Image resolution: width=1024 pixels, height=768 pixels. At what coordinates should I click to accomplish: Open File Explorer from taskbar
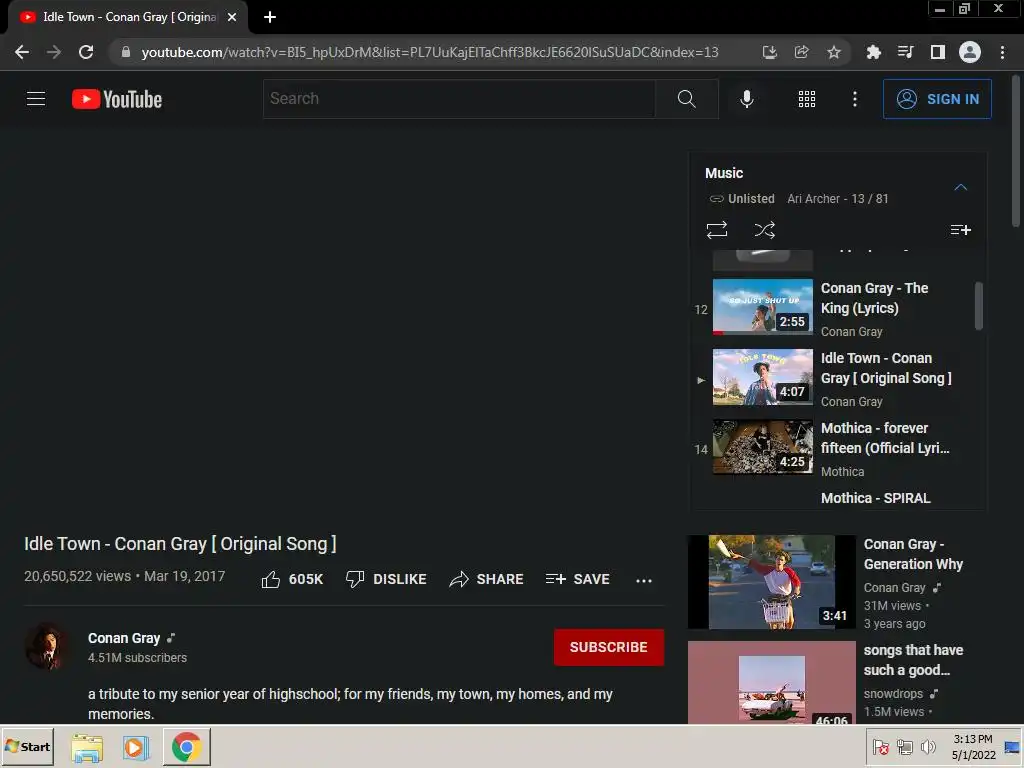pos(87,747)
